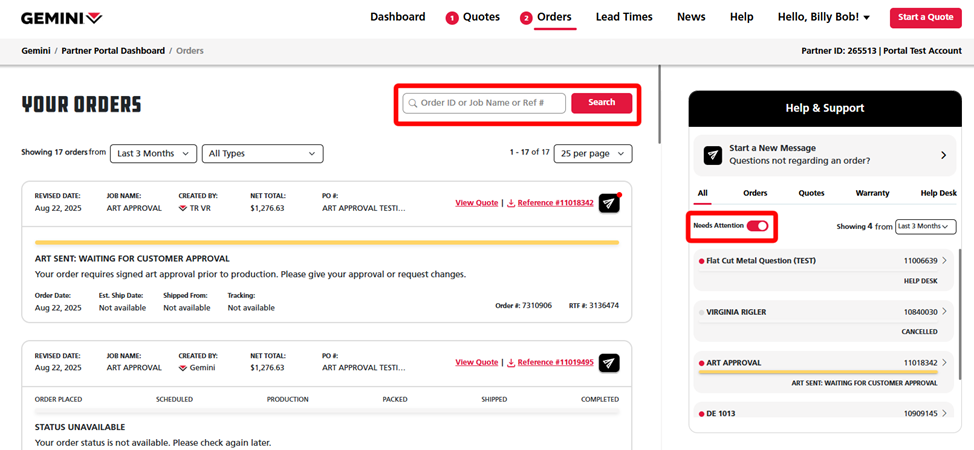Screen dimensions: 974x450
Task: Switch to the Warranty tab in Help & Support
Action: click(872, 193)
